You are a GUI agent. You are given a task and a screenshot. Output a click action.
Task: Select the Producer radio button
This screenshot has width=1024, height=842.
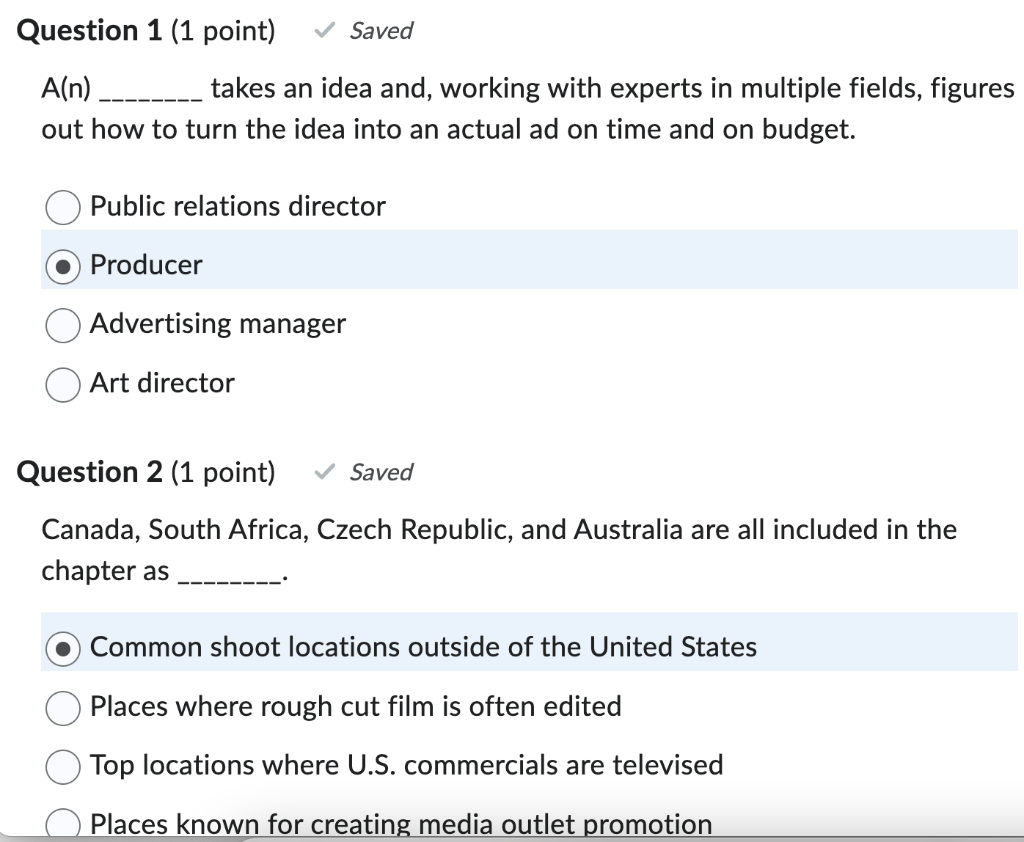tap(62, 265)
